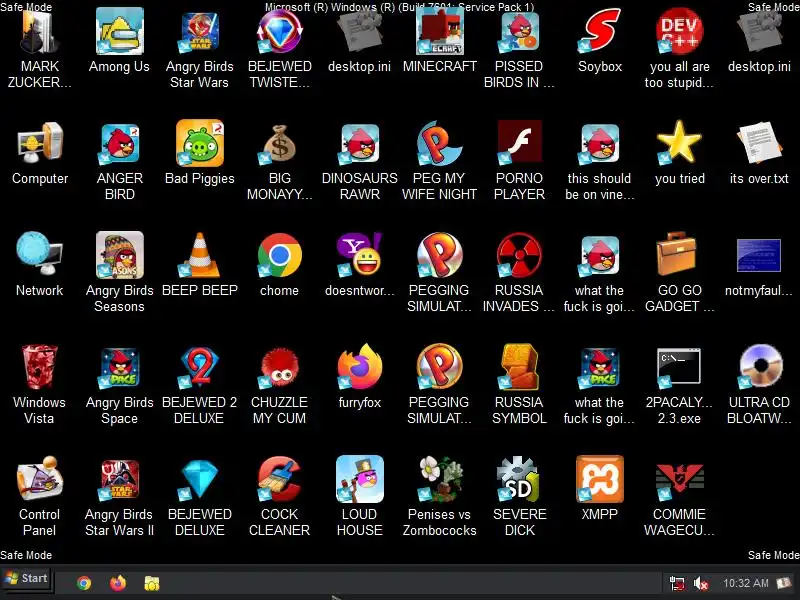800x600 pixels.
Task: Open the Dev C++ 'you all are too stupid' icon
Action: point(679,32)
